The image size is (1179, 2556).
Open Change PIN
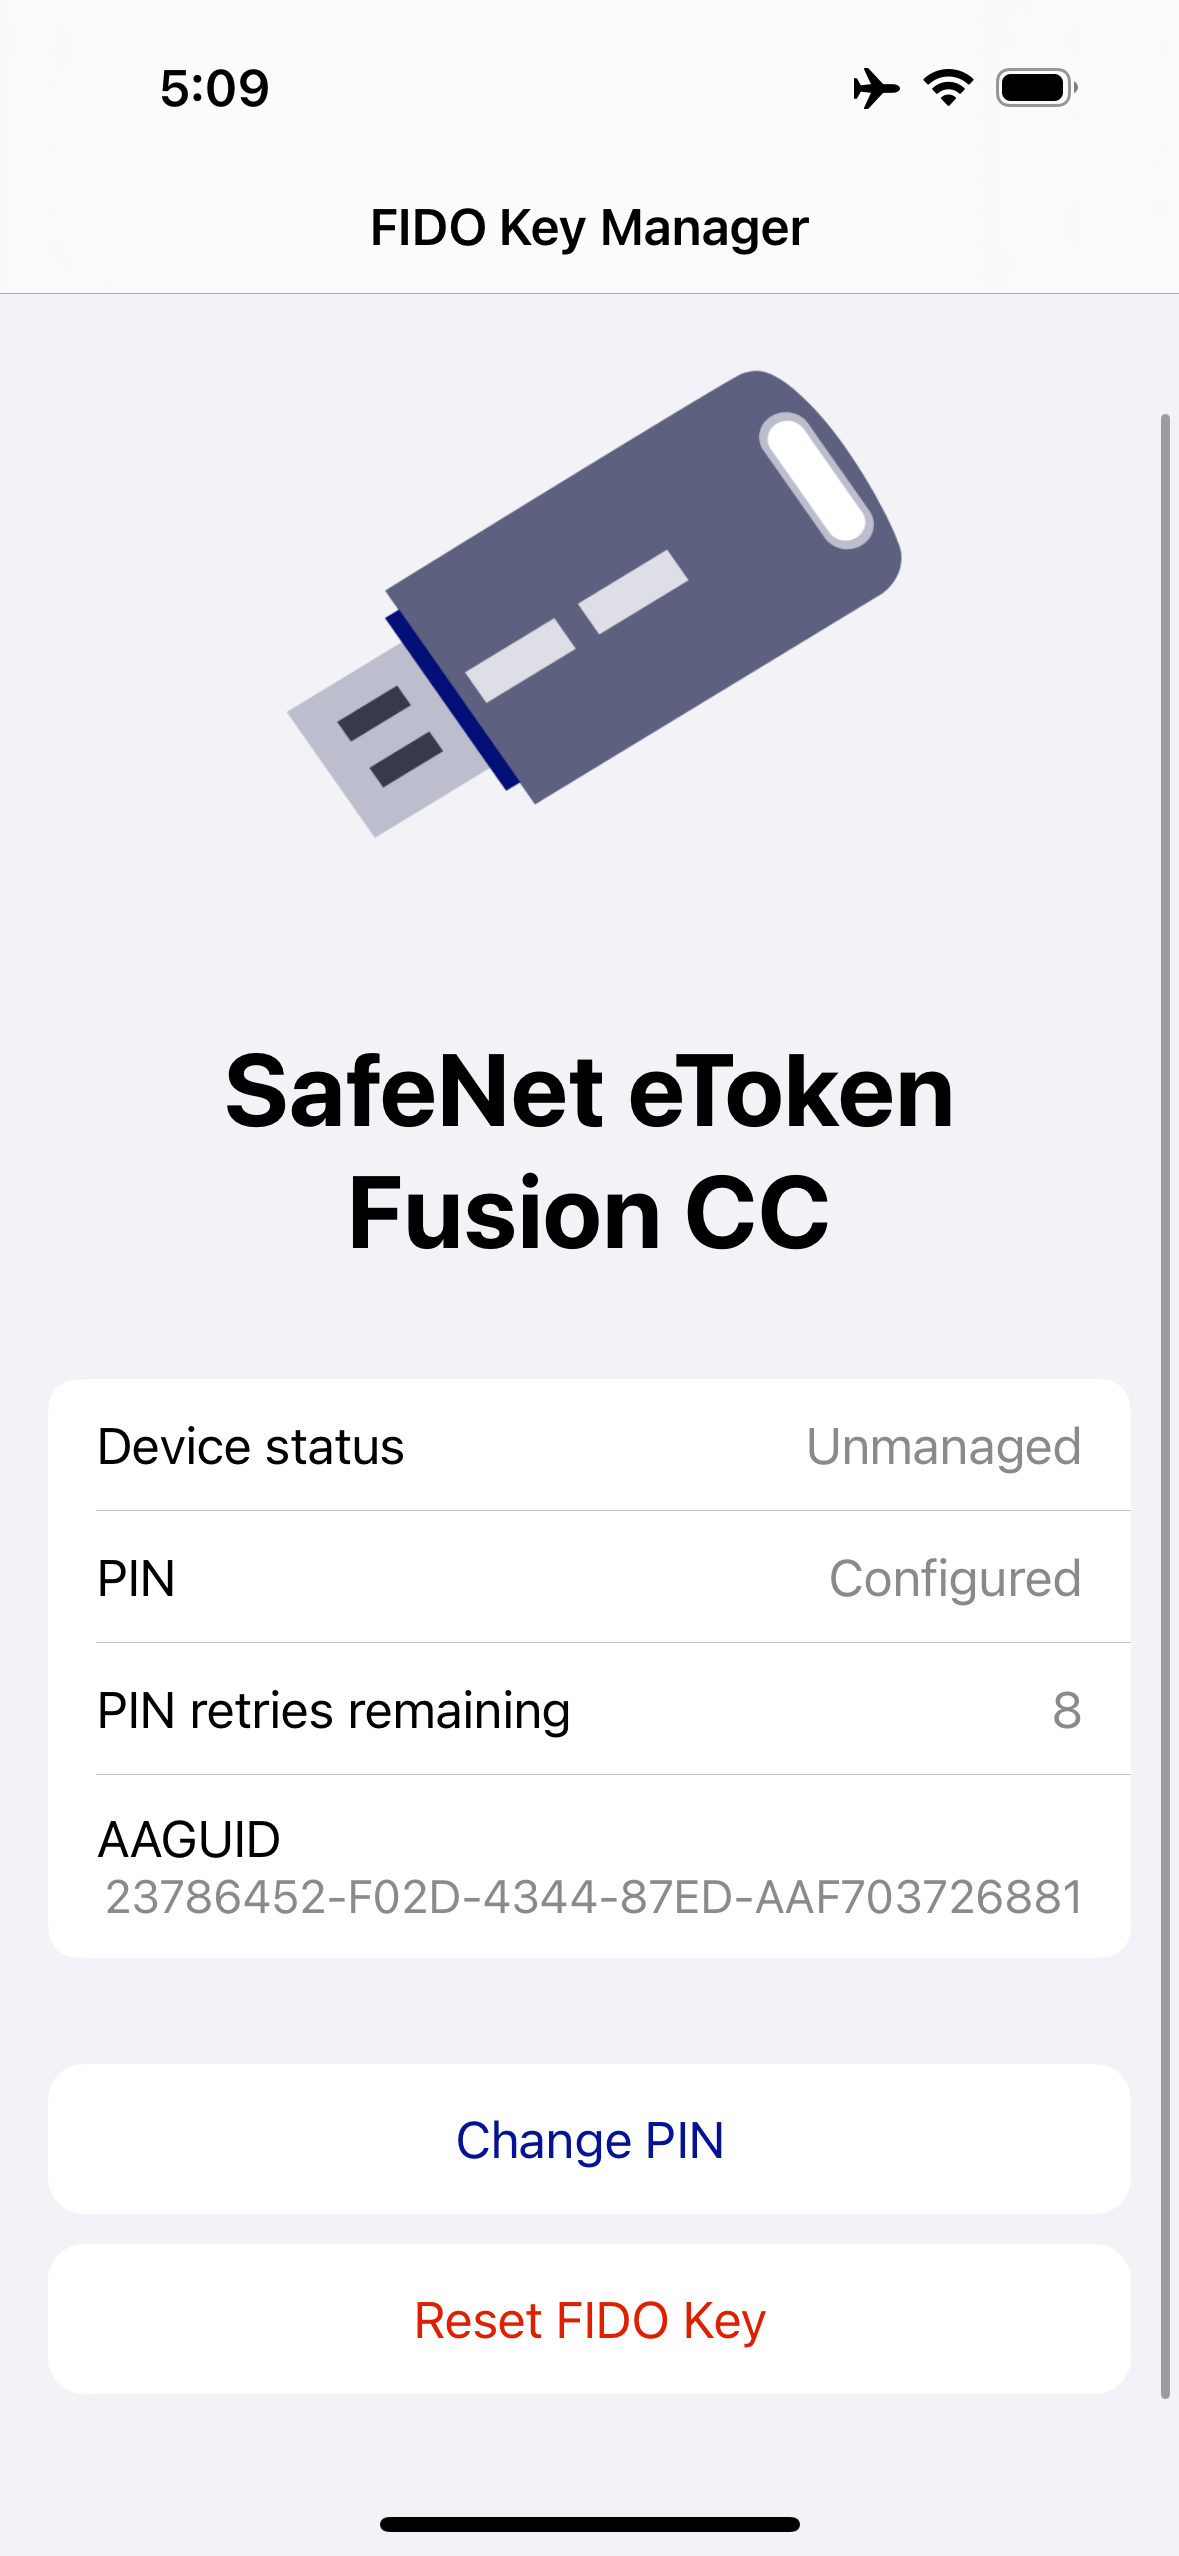[589, 2139]
